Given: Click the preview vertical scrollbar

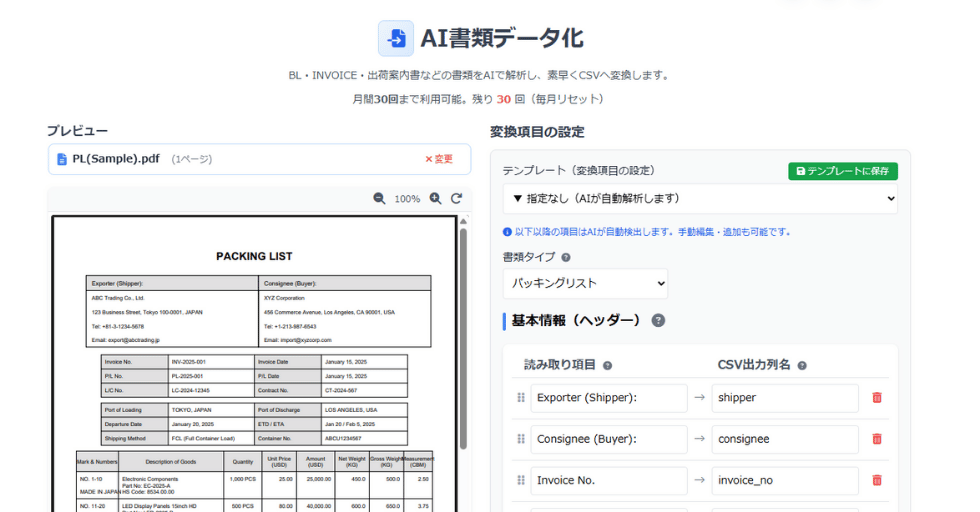Looking at the screenshot, I should tap(463, 338).
